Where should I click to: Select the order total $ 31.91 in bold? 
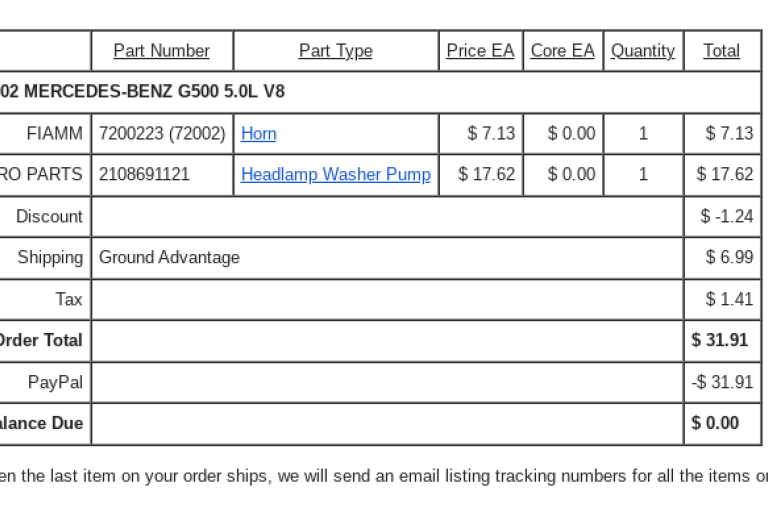pos(720,340)
